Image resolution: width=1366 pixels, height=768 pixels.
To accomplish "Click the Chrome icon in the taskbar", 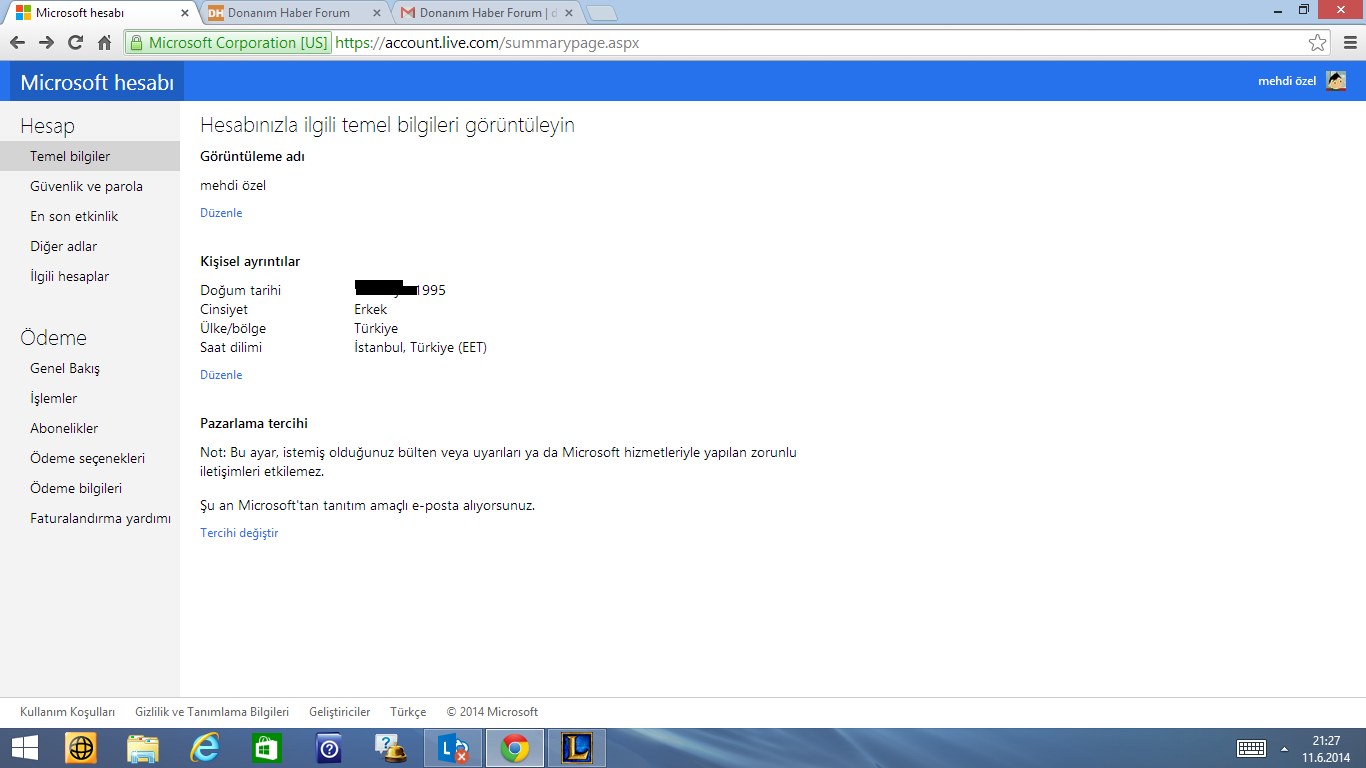I will tap(516, 748).
